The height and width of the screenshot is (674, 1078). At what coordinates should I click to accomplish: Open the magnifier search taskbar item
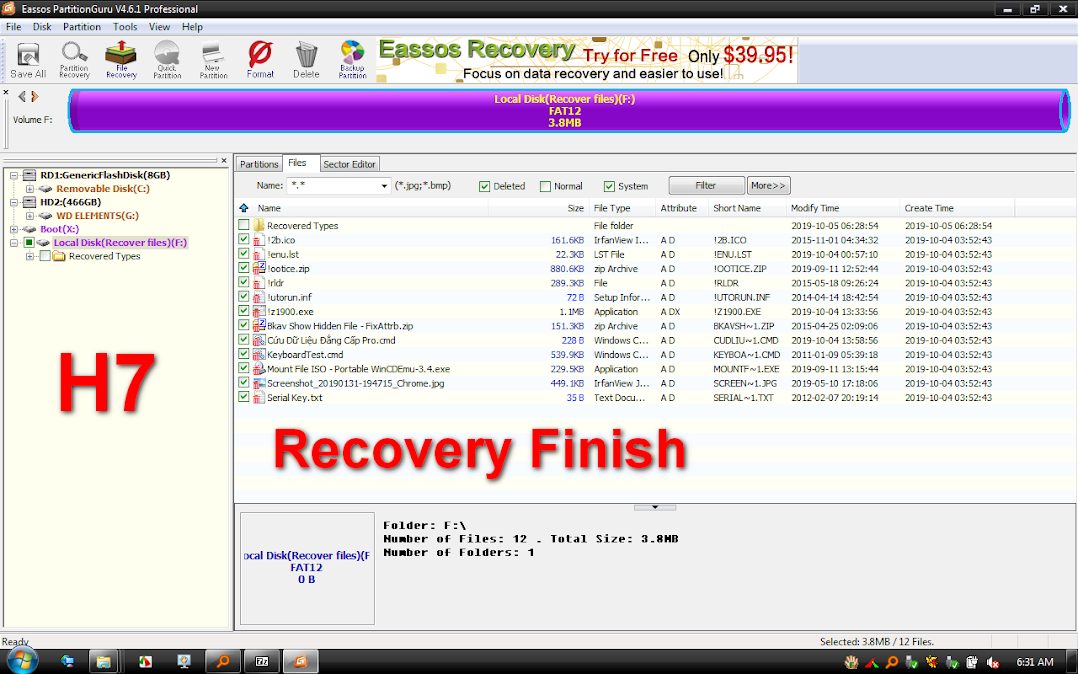(x=223, y=662)
